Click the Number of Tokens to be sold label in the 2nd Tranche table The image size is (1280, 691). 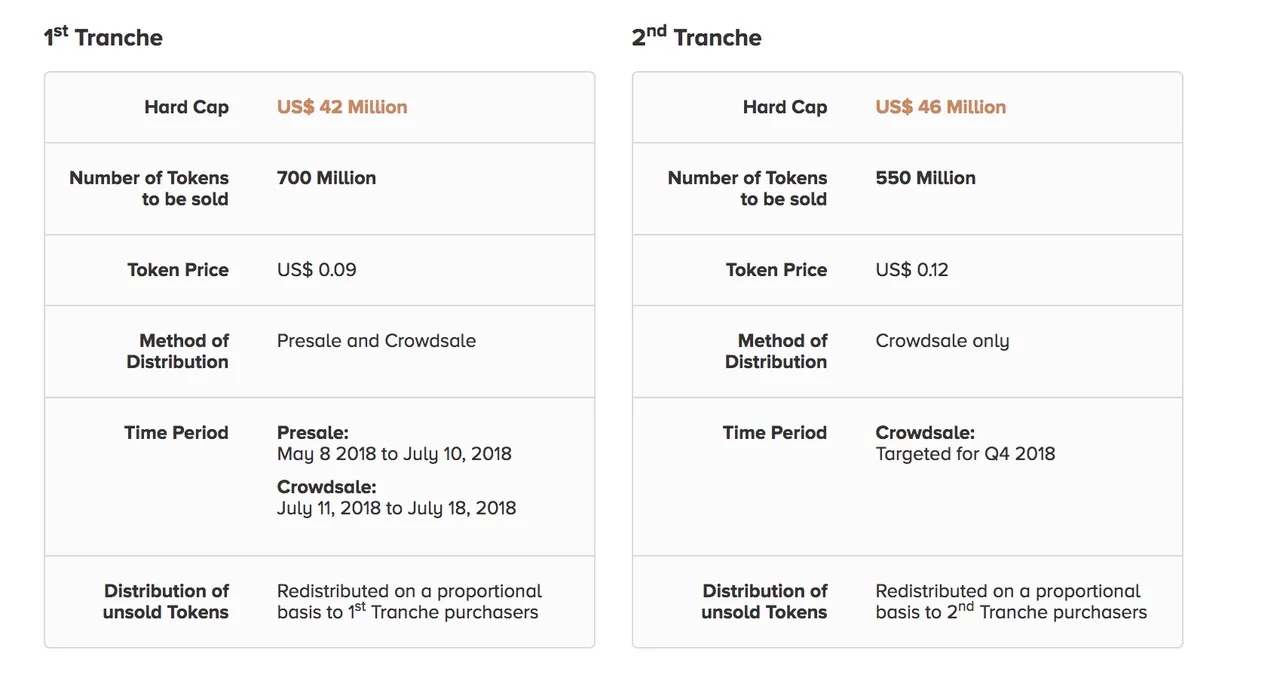748,188
